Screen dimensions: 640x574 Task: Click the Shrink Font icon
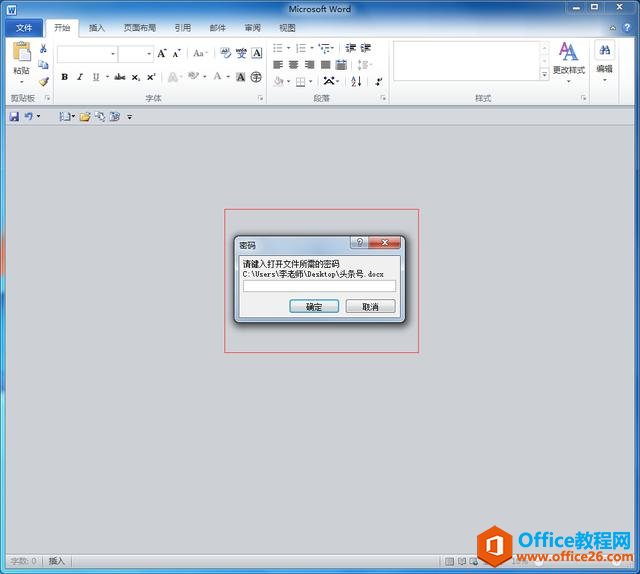[176, 53]
